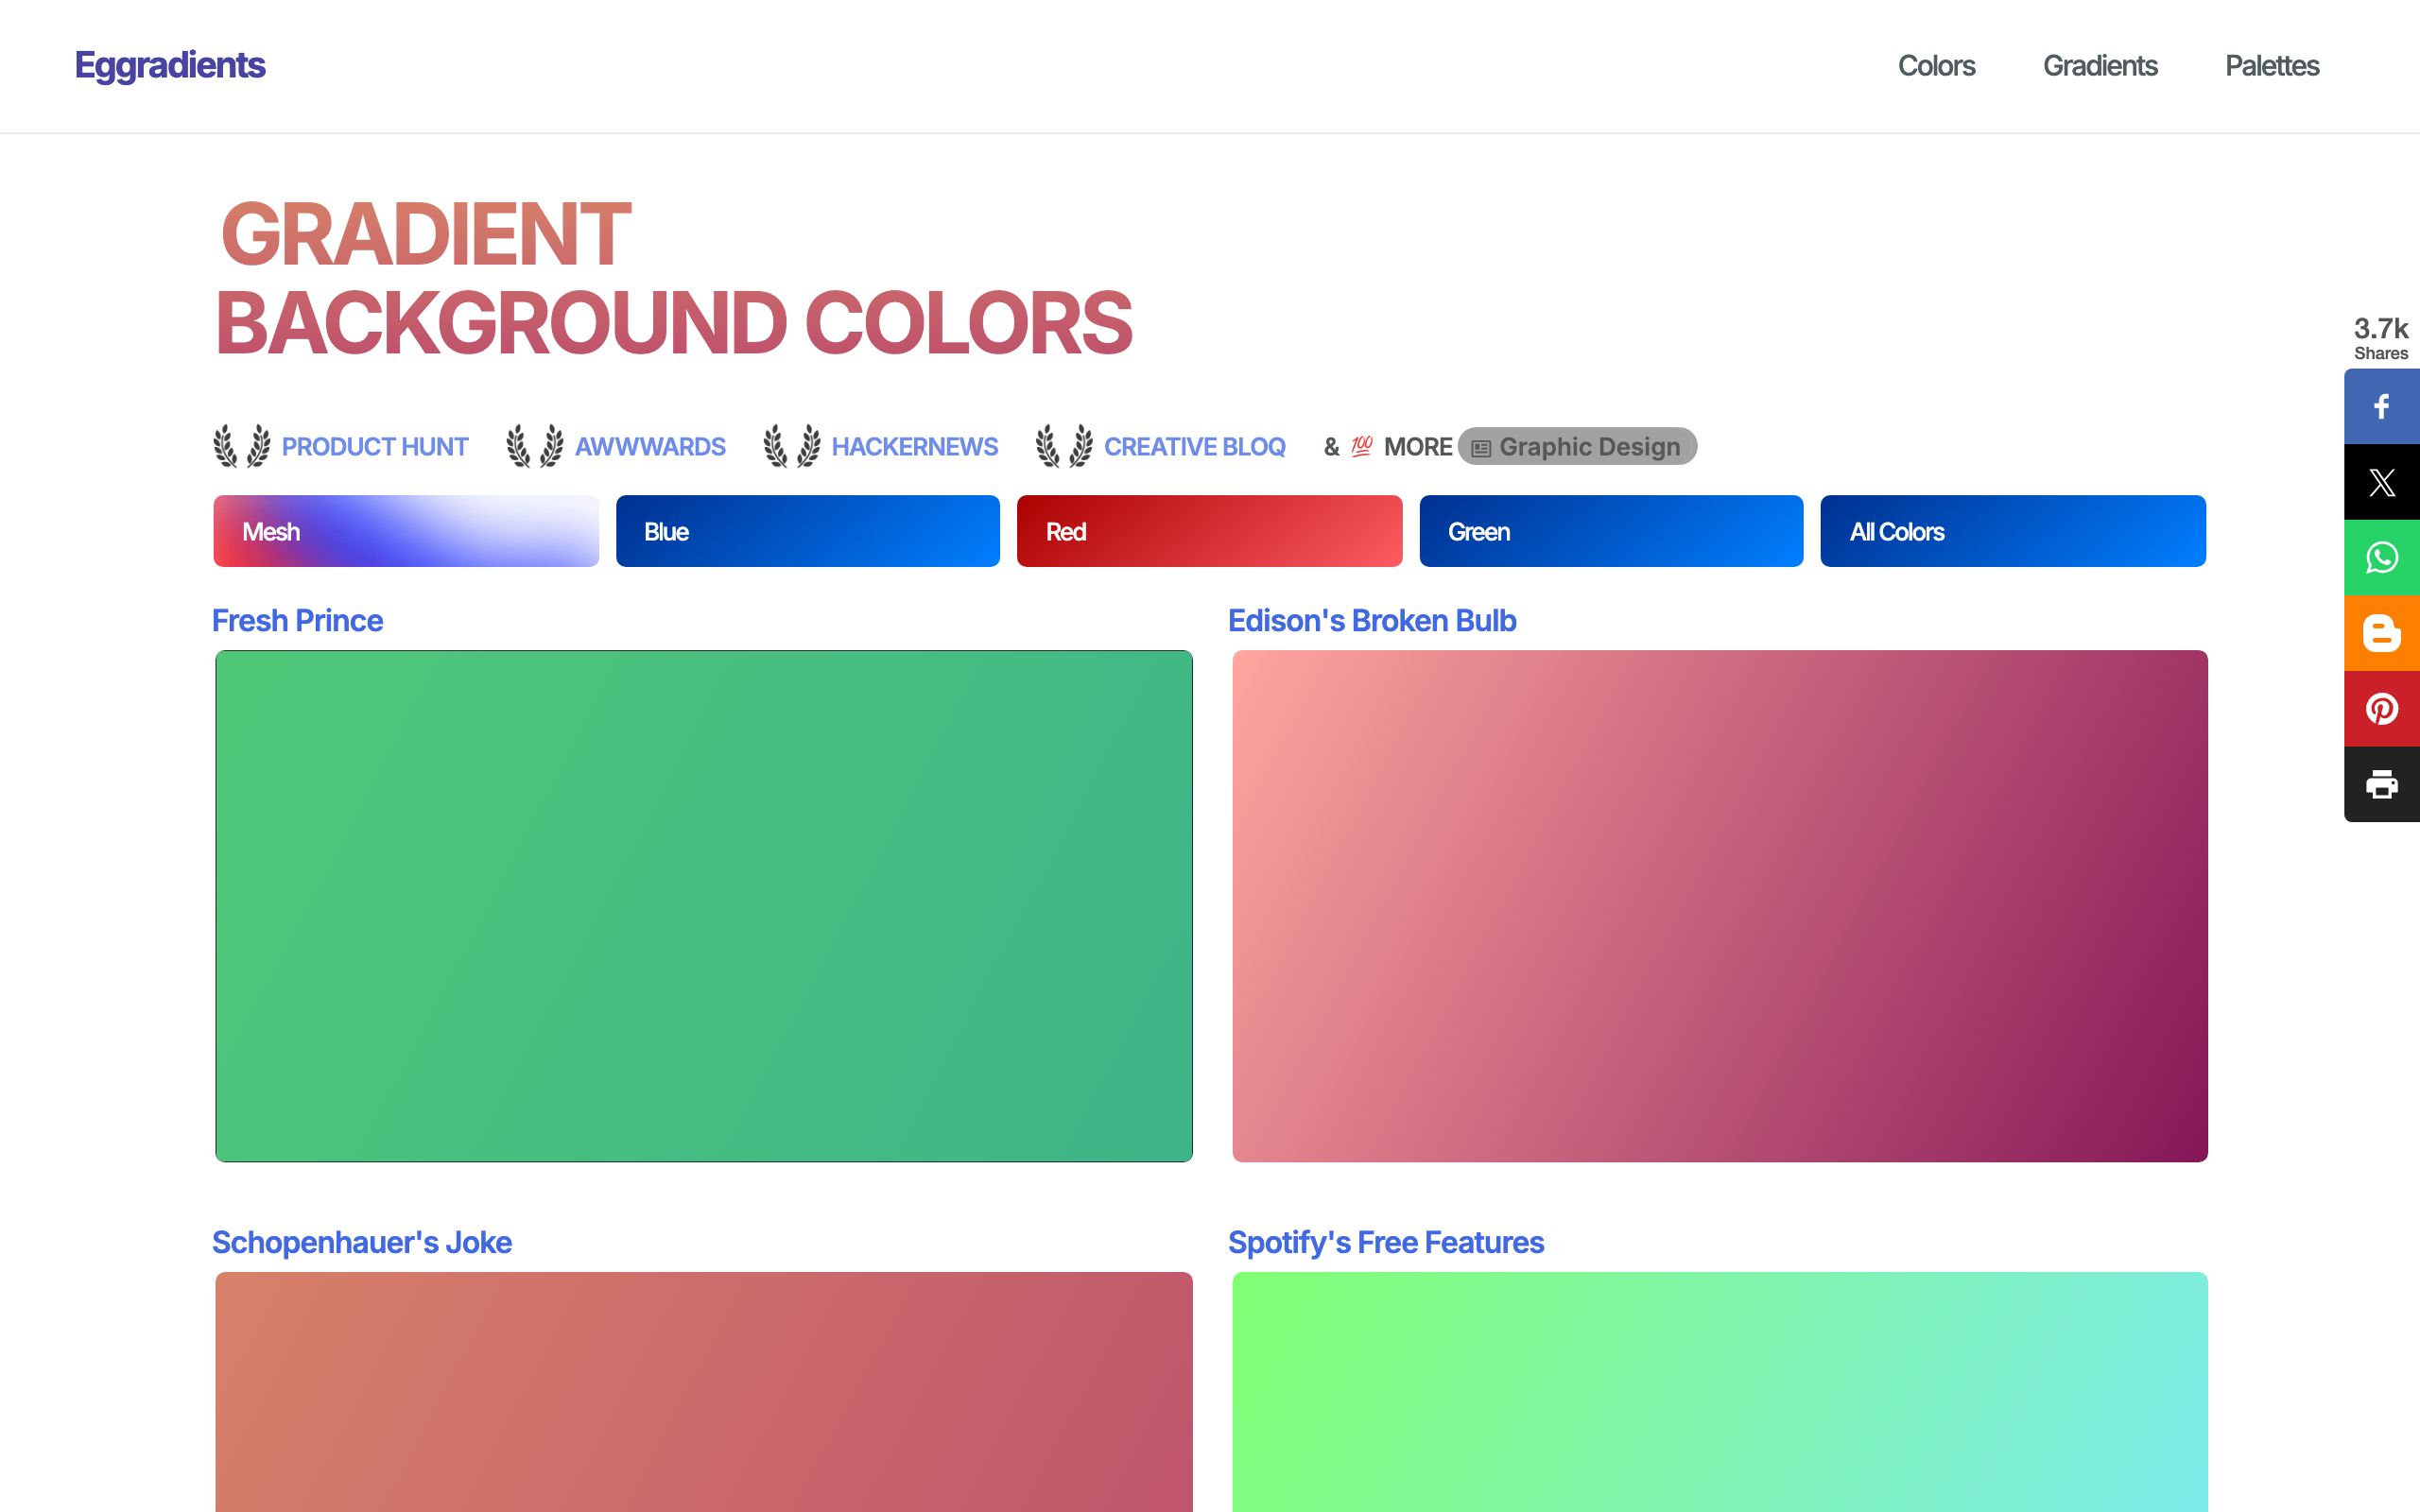This screenshot has height=1512, width=2420.
Task: Pick Edison's Broken Bulb pink gradient swatch
Action: 1720,906
